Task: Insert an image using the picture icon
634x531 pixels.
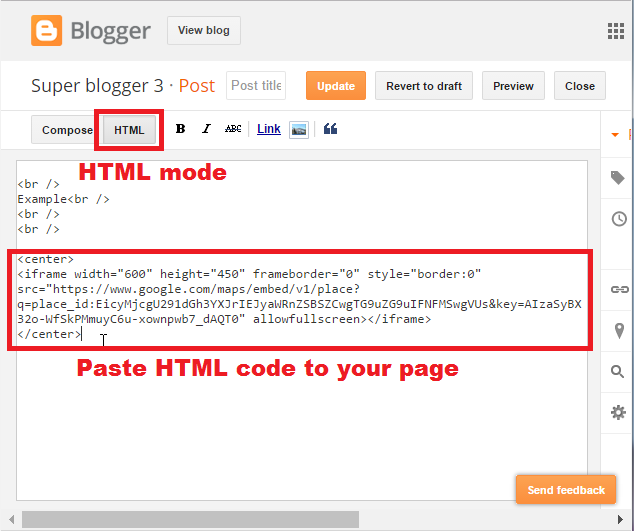Action: point(299,130)
